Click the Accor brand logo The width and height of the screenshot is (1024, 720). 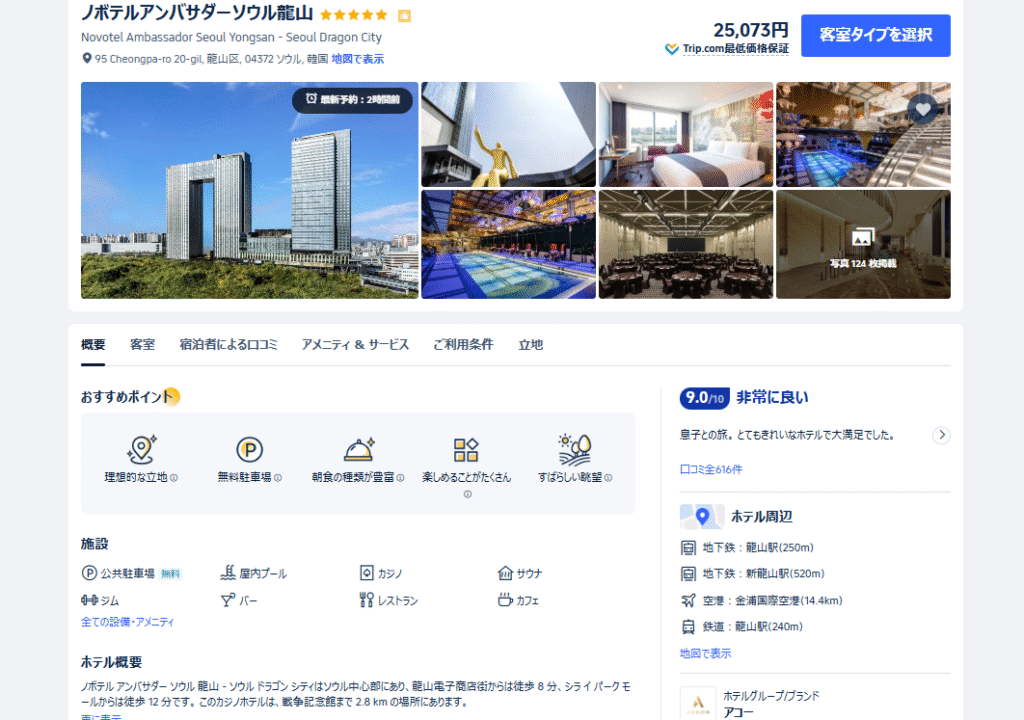pyautogui.click(x=698, y=703)
